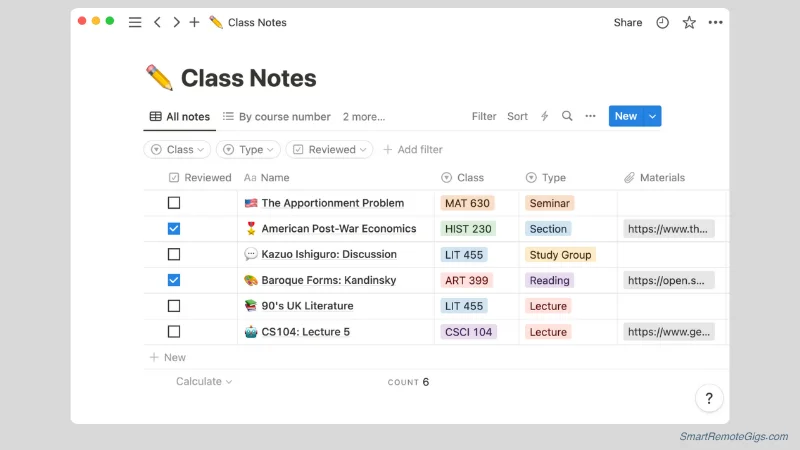Go forward with the right arrow
The height and width of the screenshot is (450, 800).
176,22
